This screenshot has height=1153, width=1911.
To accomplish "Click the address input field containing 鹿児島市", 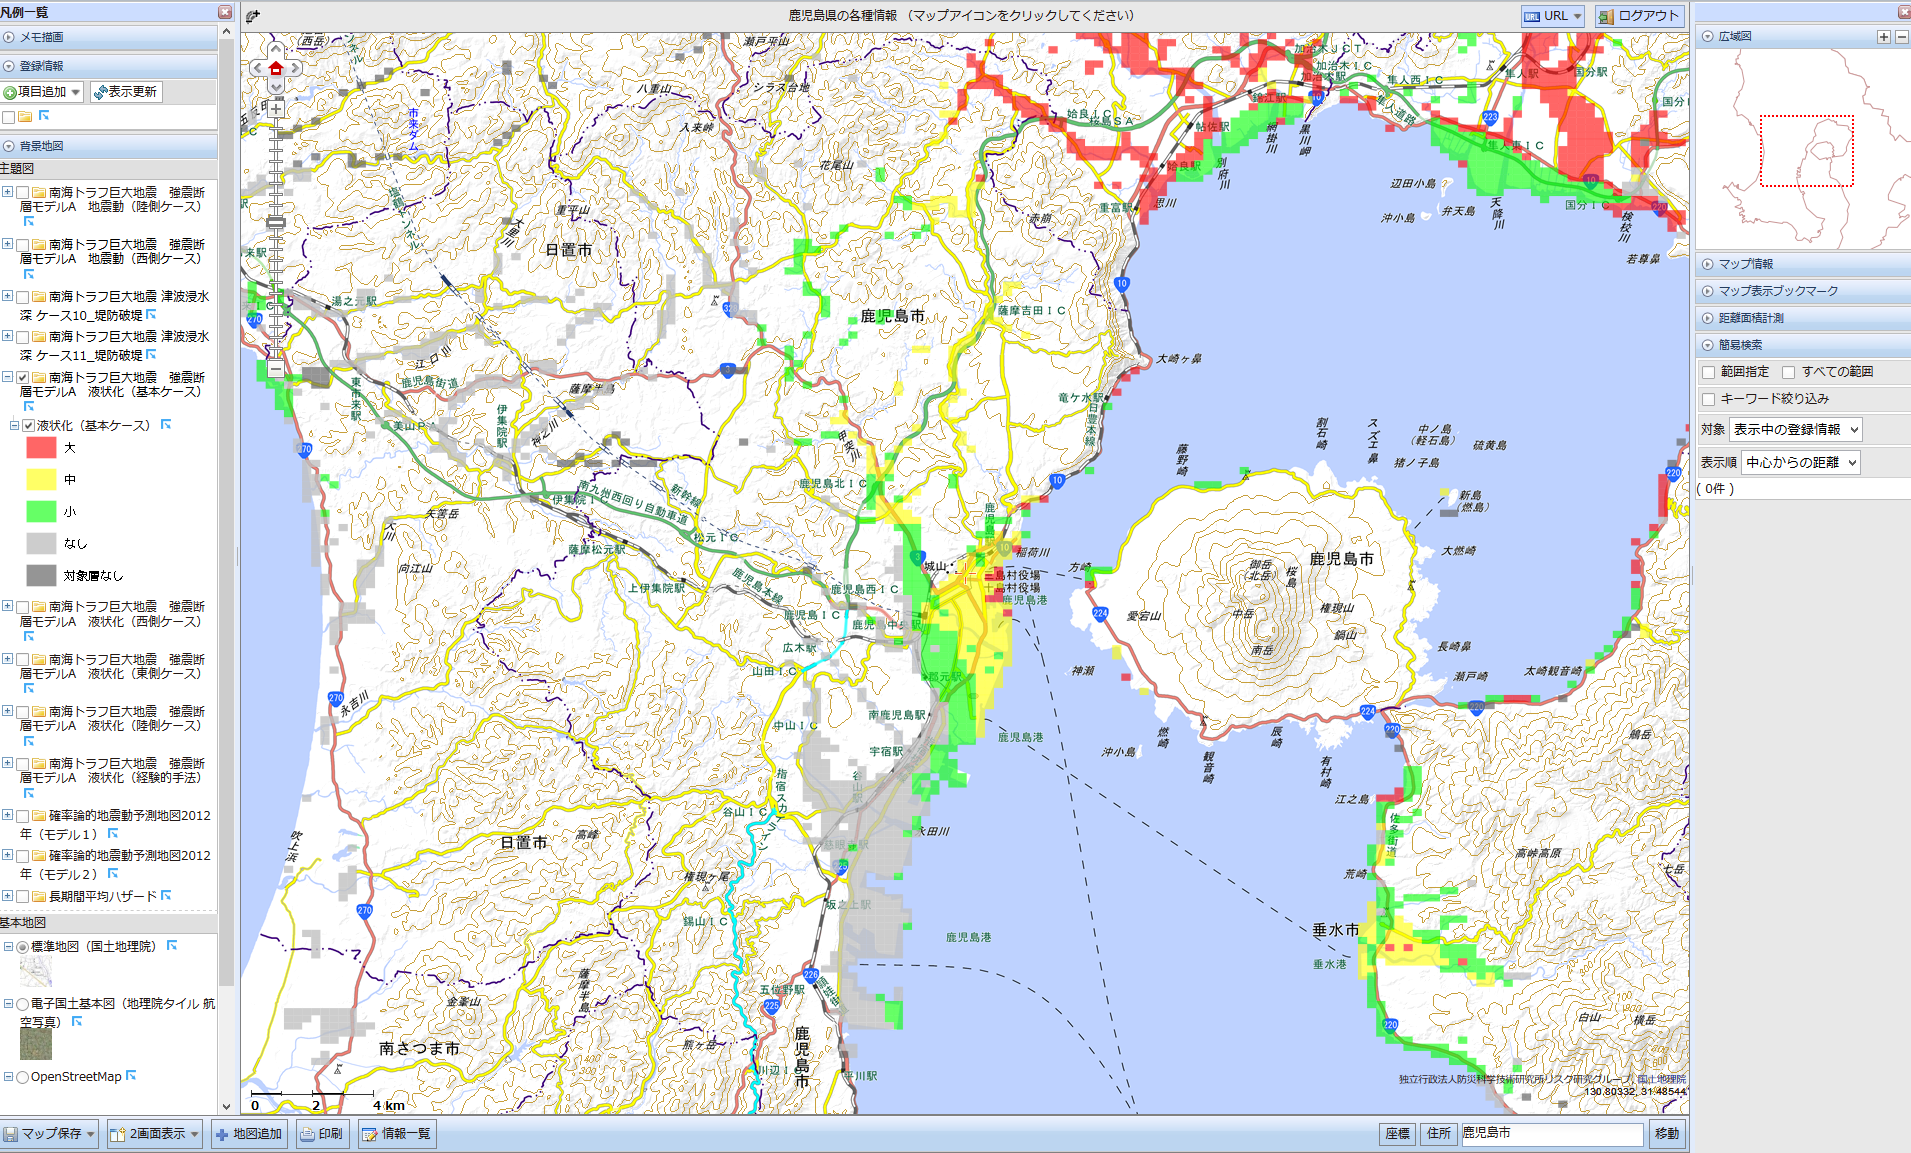I will tap(1551, 1134).
